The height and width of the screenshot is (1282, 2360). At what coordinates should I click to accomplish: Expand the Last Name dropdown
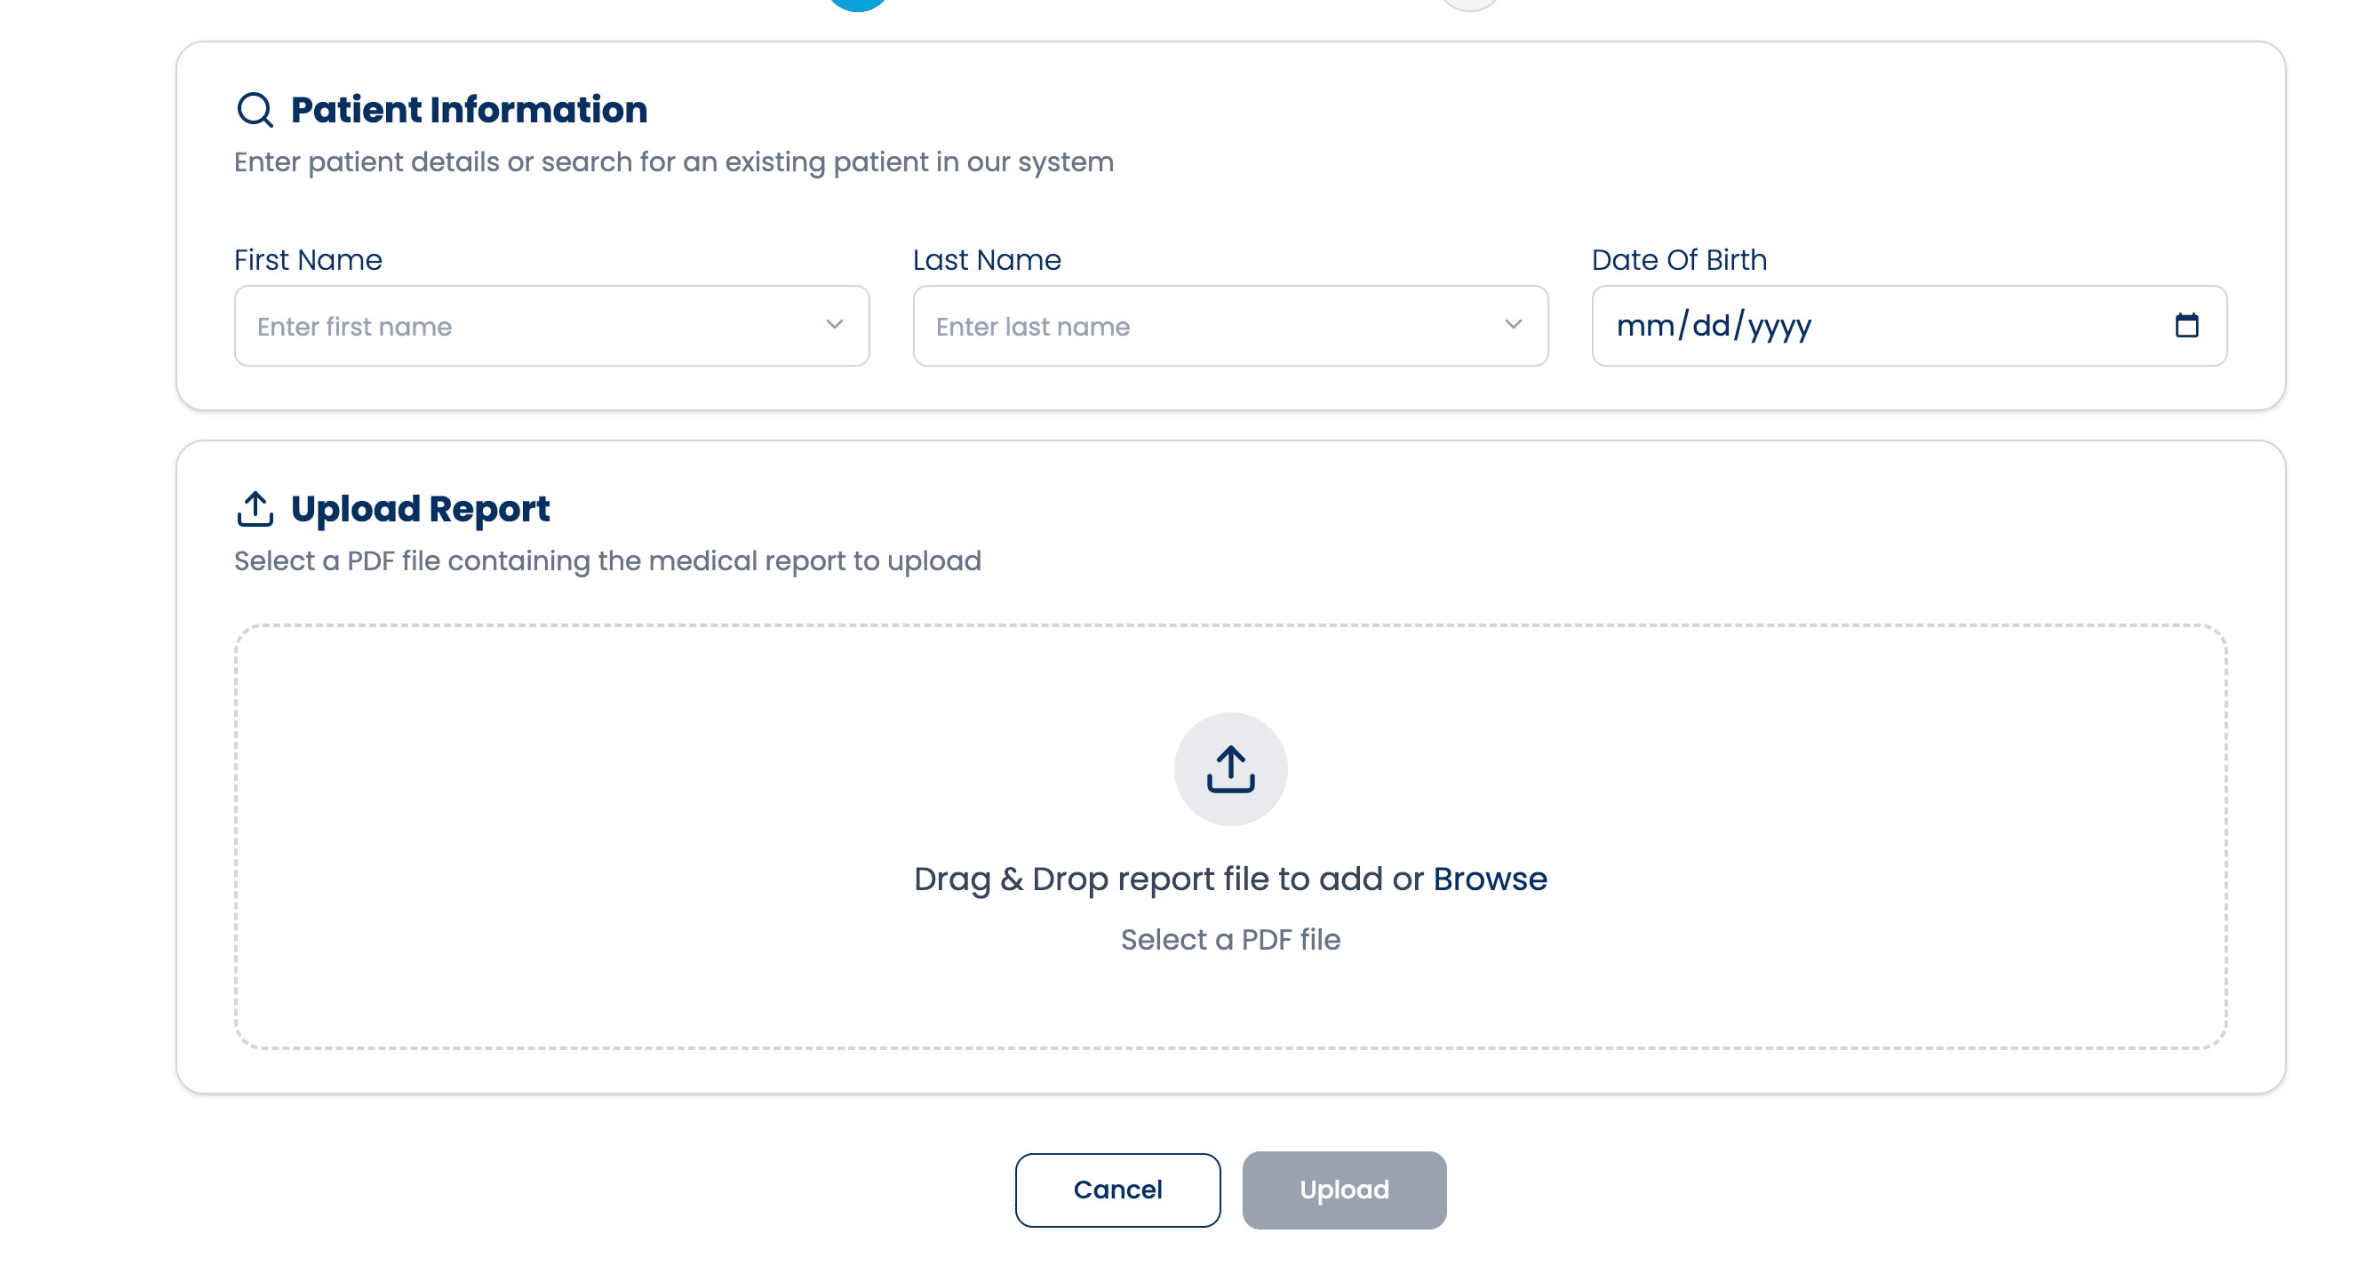[1513, 326]
